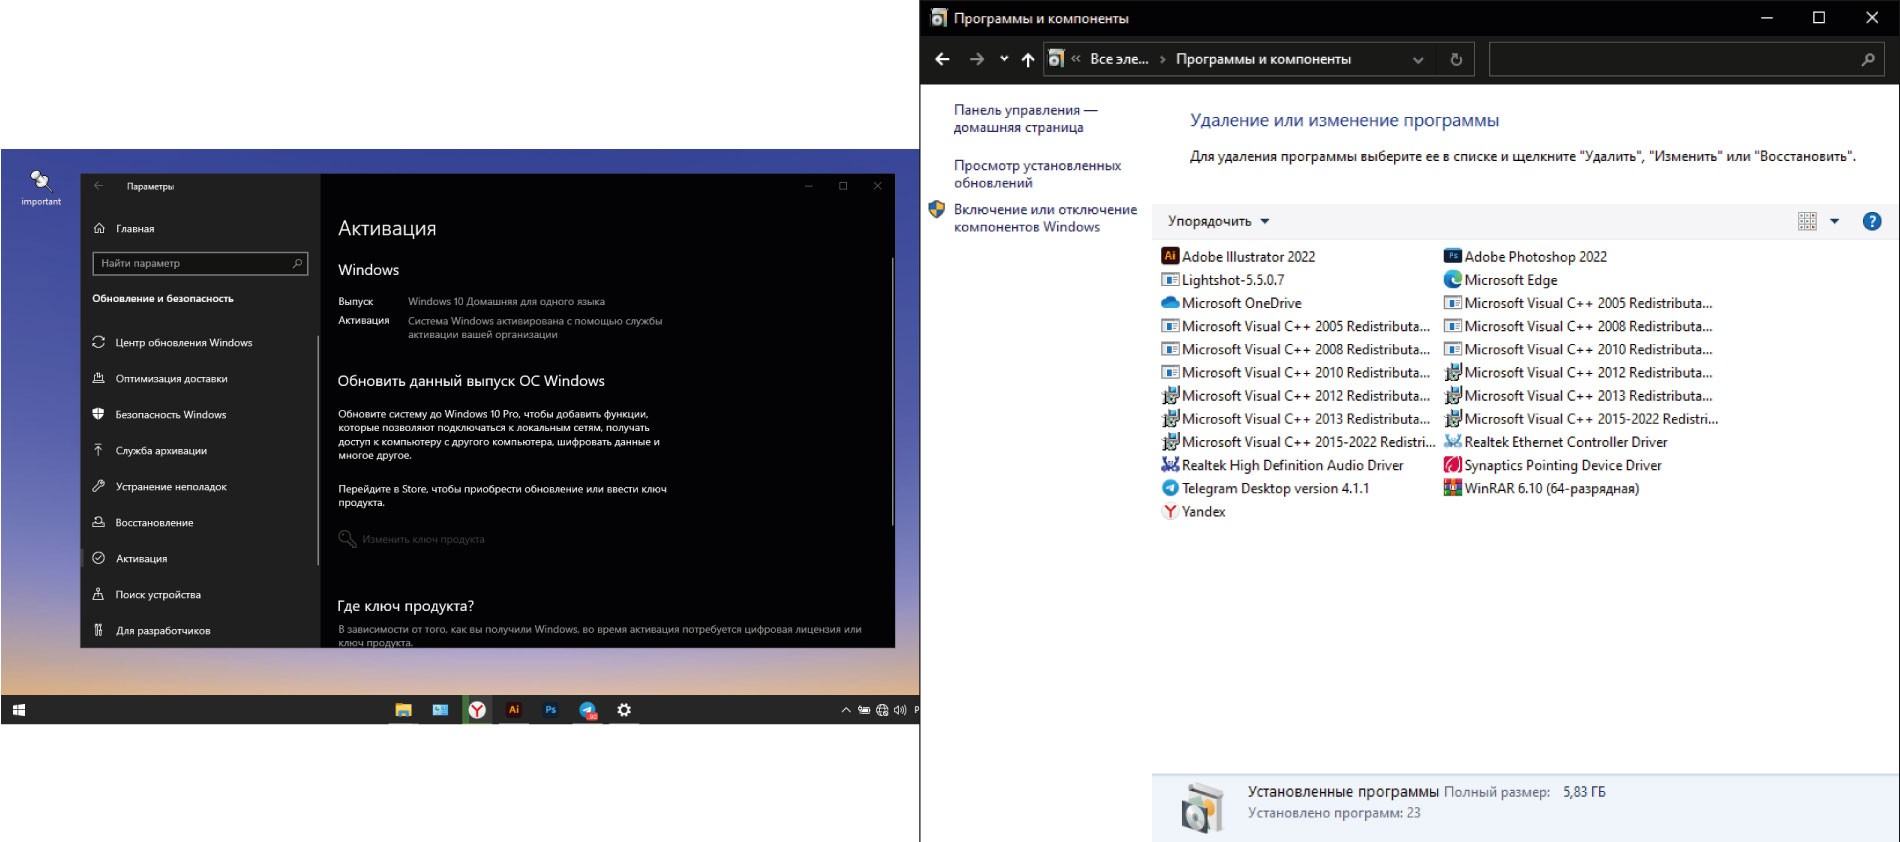Open Settings gear on the taskbar
1900x842 pixels.
[x=624, y=710]
